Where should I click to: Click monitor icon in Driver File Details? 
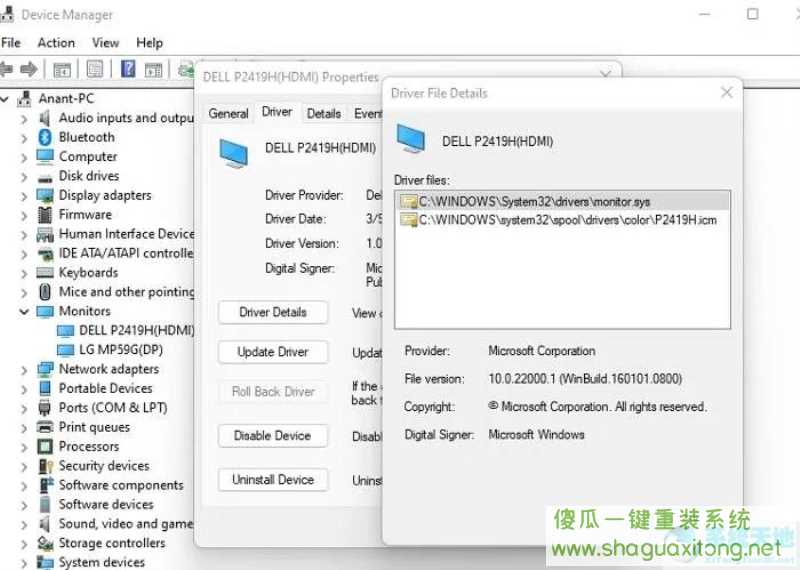tap(411, 138)
